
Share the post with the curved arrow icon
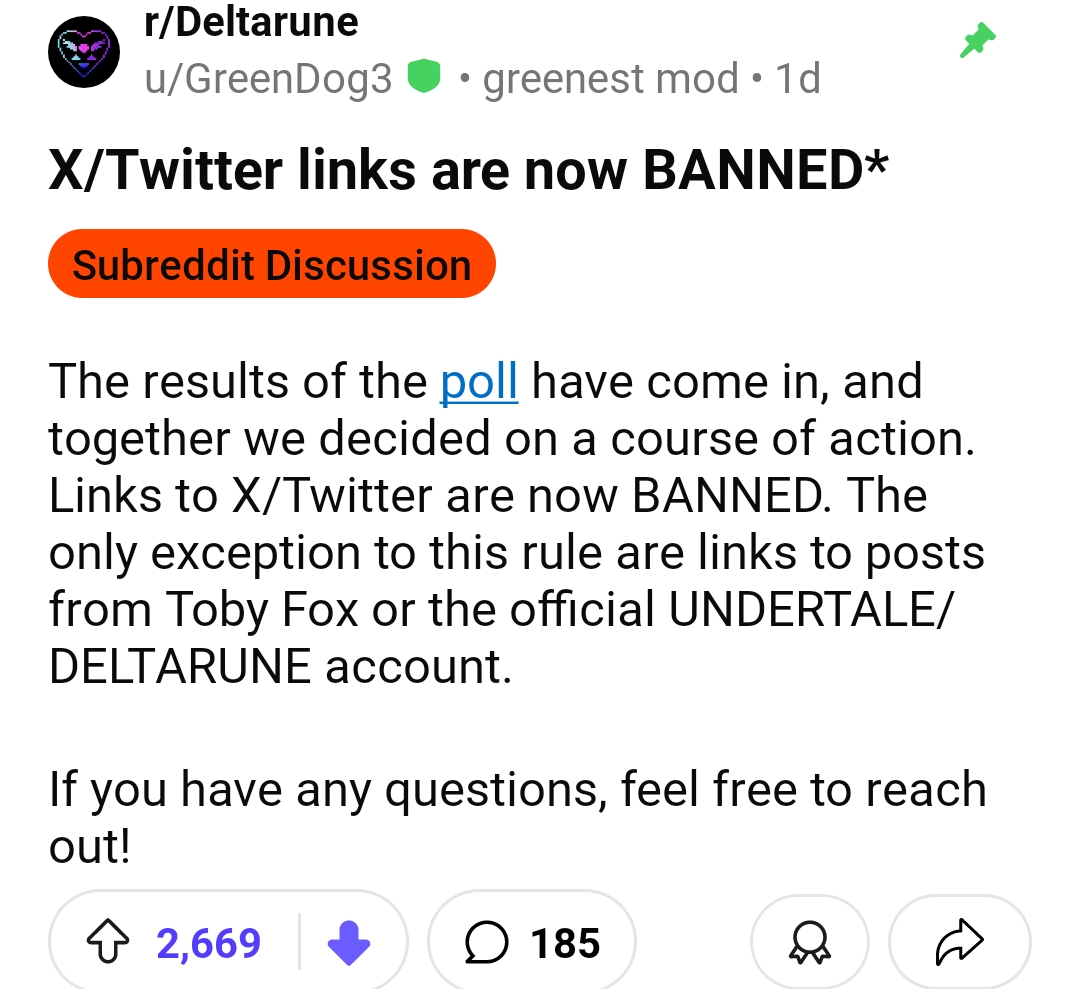959,943
